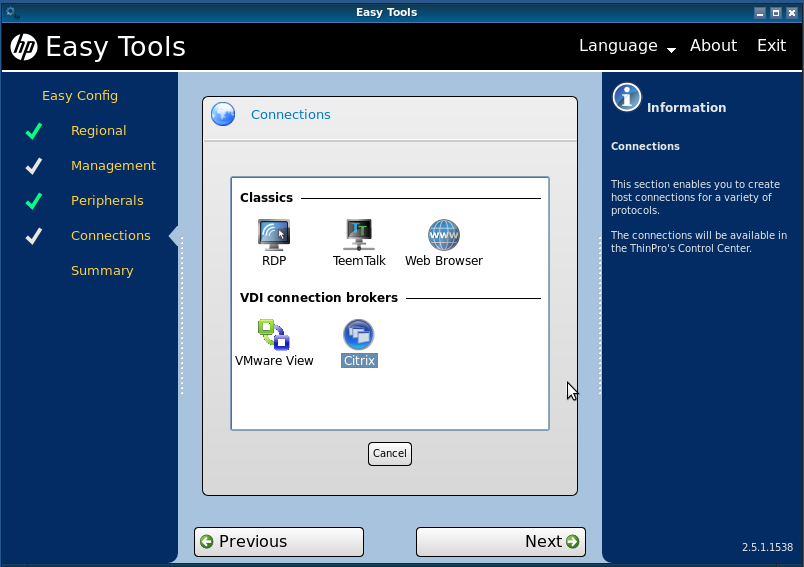Click the white checkmark beside Management
This screenshot has width=804, height=567.
pyautogui.click(x=34, y=166)
